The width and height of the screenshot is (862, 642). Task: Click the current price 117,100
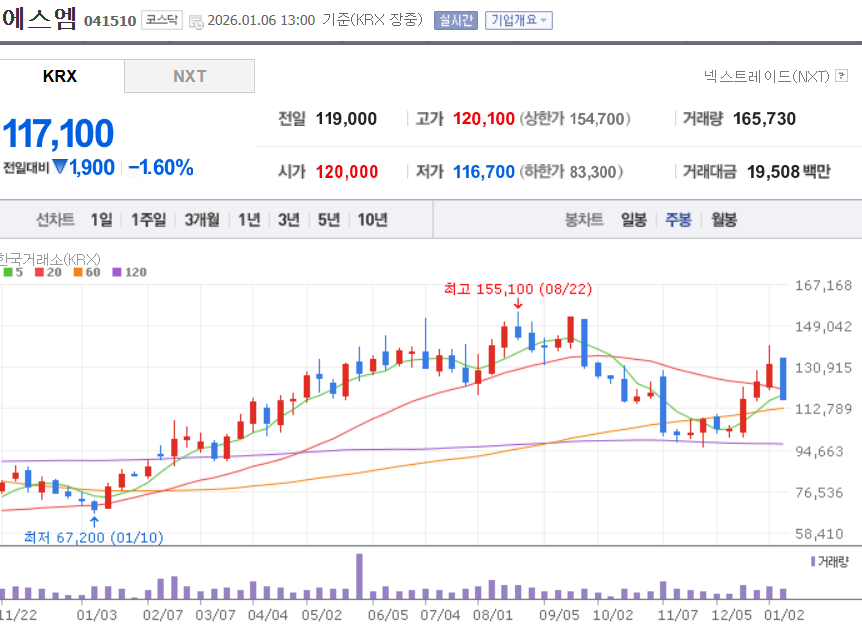58,134
